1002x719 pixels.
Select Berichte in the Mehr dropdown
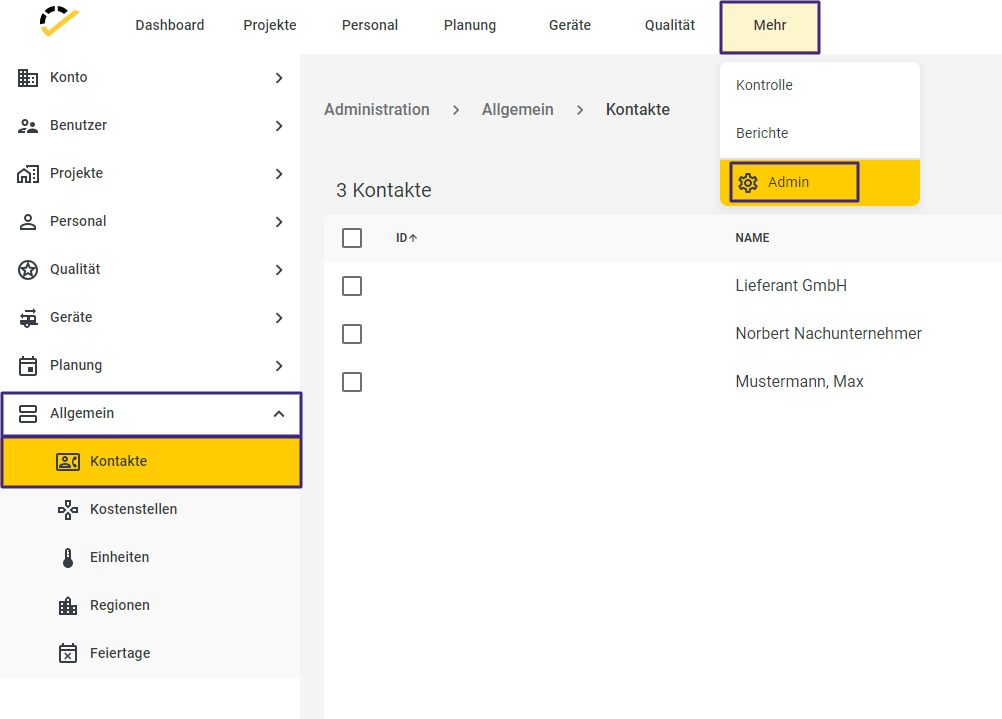820,133
